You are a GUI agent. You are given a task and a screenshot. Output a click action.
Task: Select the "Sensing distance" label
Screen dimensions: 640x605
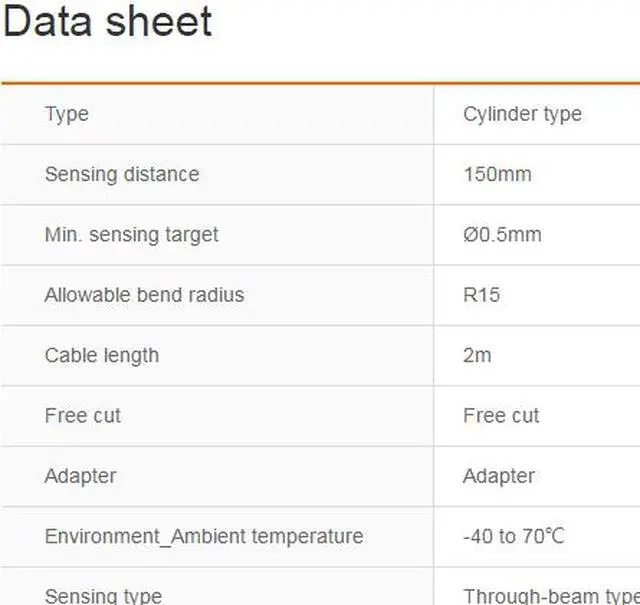coord(121,174)
